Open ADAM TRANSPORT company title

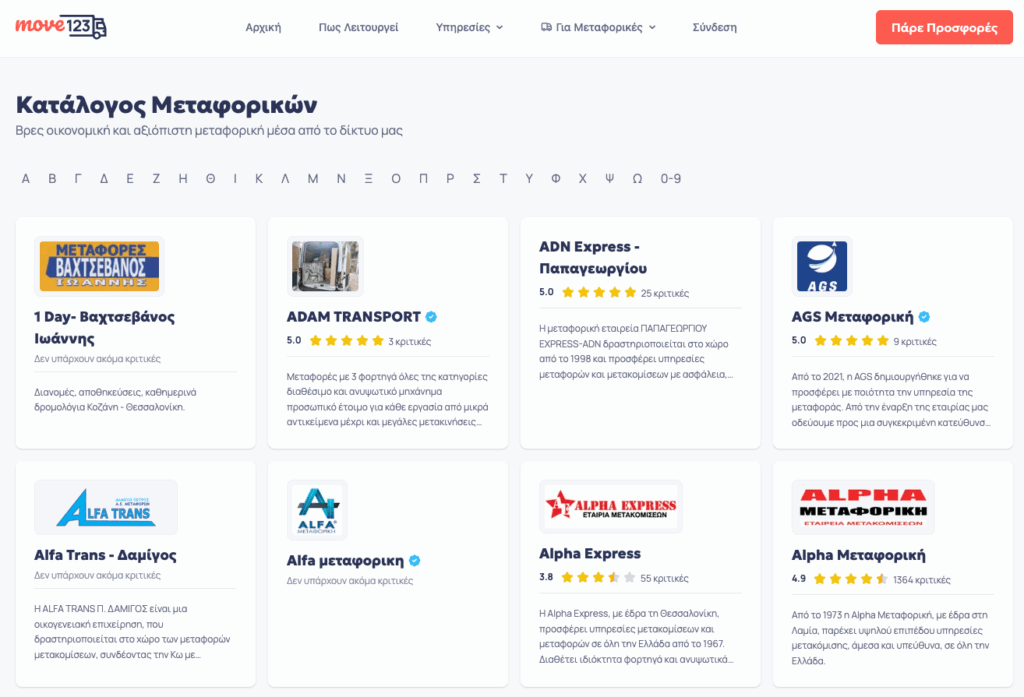(353, 317)
